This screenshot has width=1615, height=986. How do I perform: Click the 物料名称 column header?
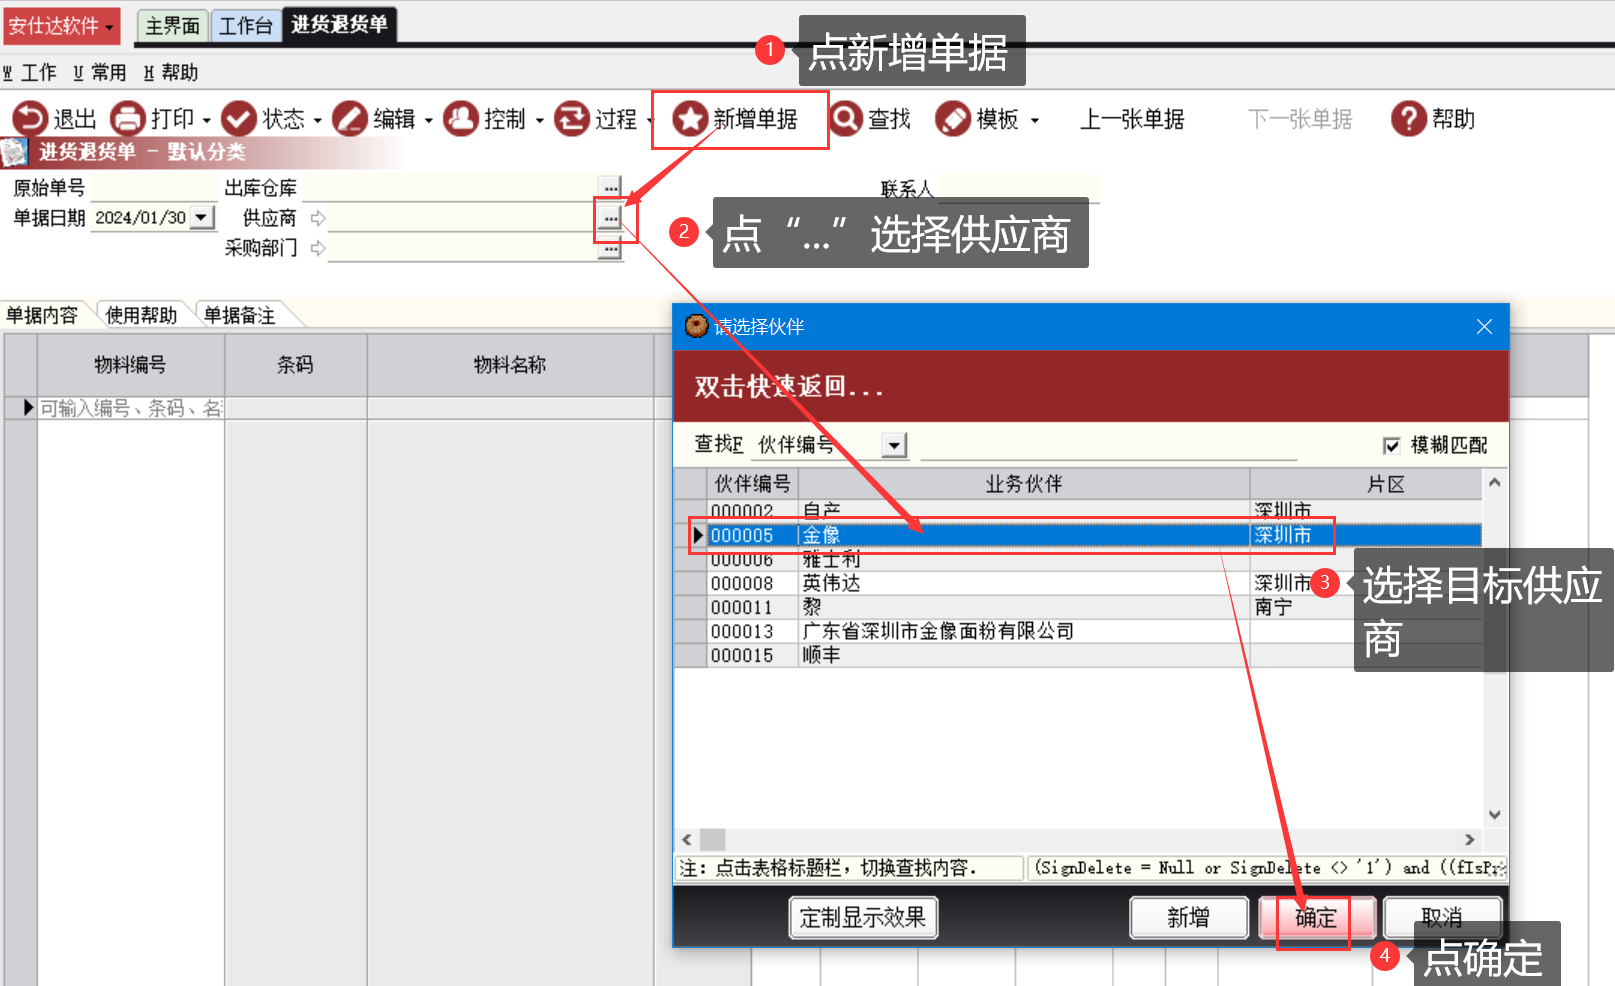point(511,365)
